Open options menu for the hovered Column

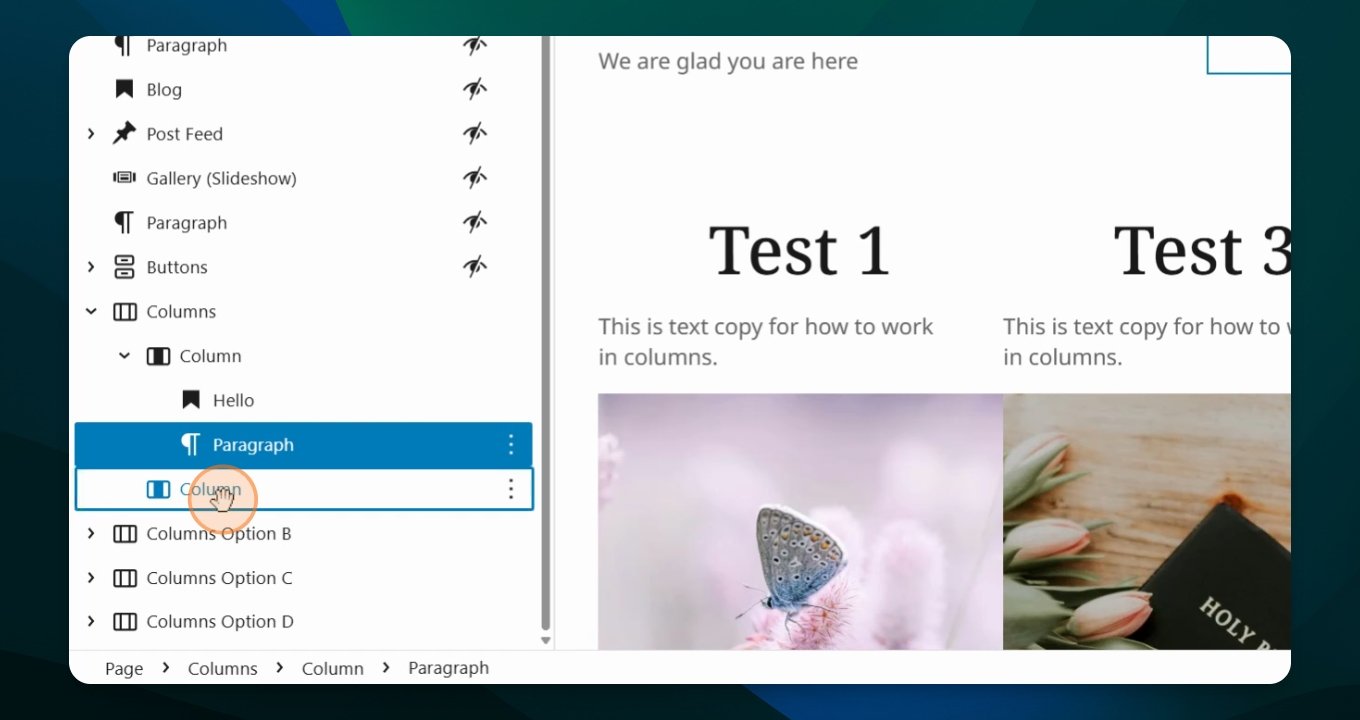[x=511, y=489]
